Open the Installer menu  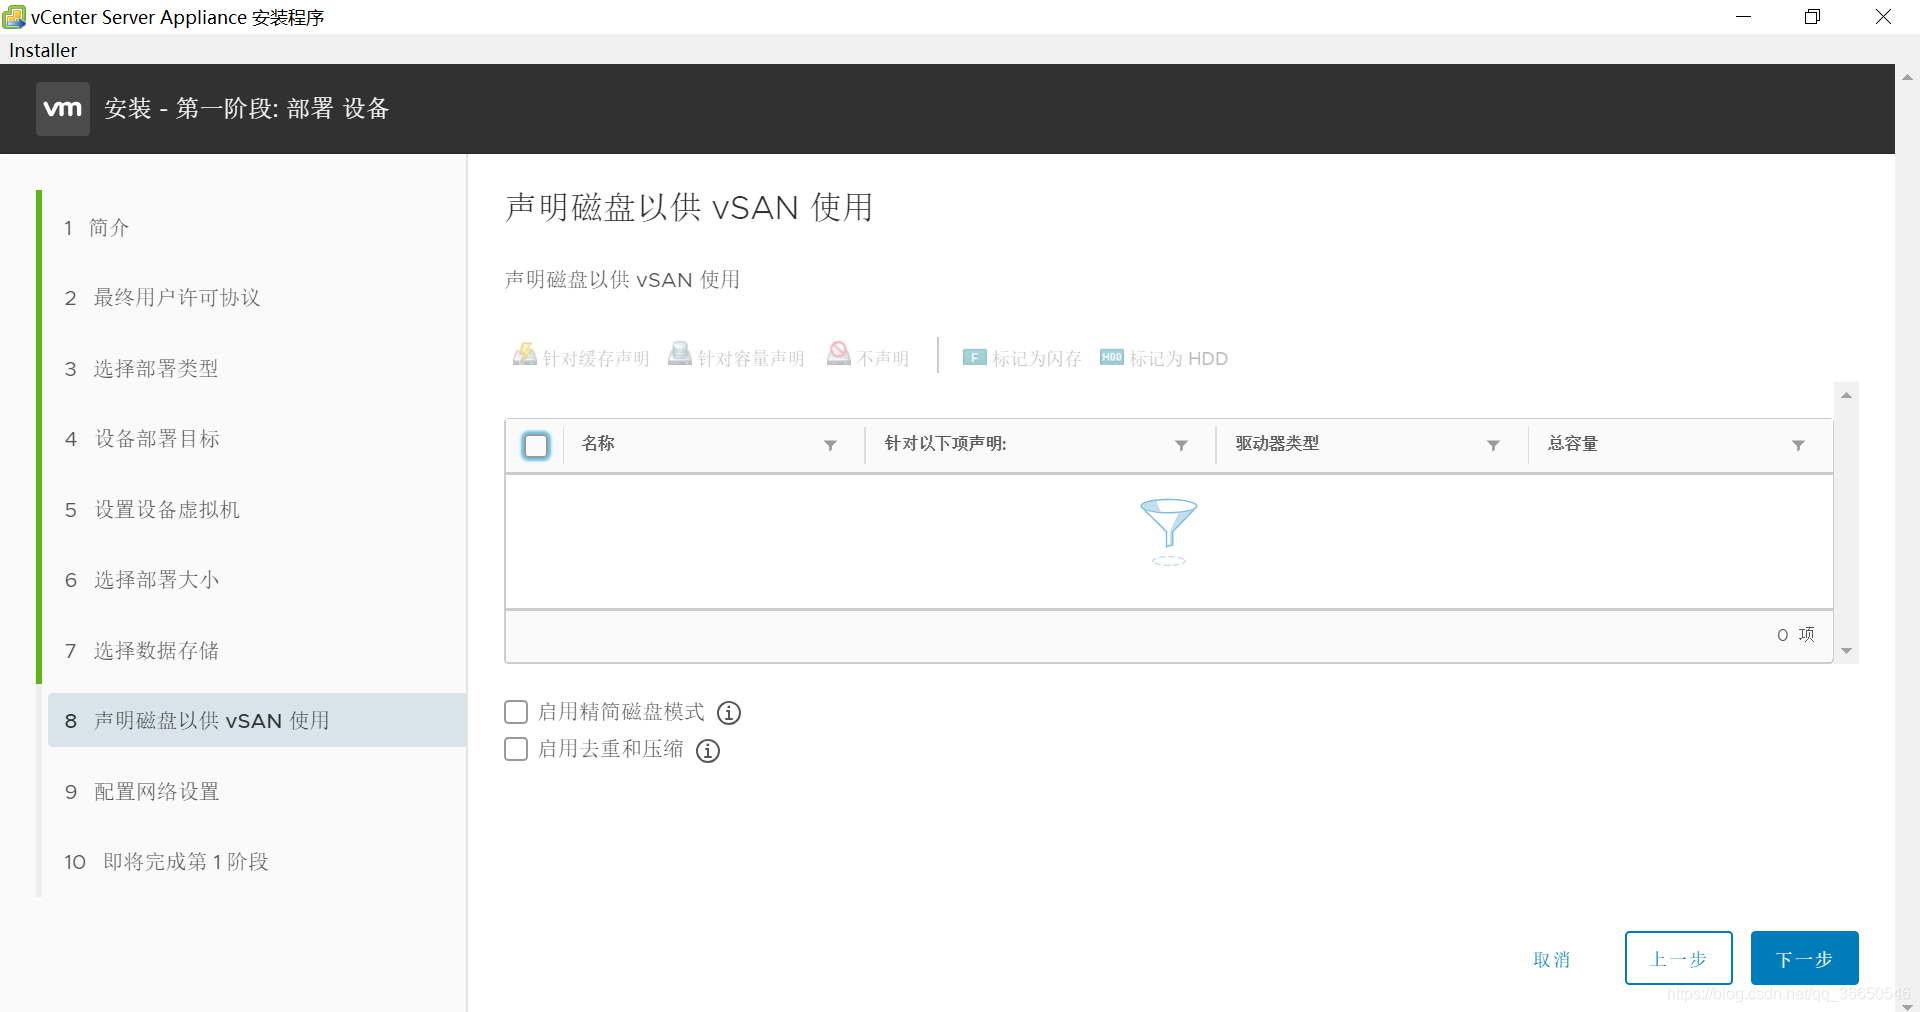(43, 50)
